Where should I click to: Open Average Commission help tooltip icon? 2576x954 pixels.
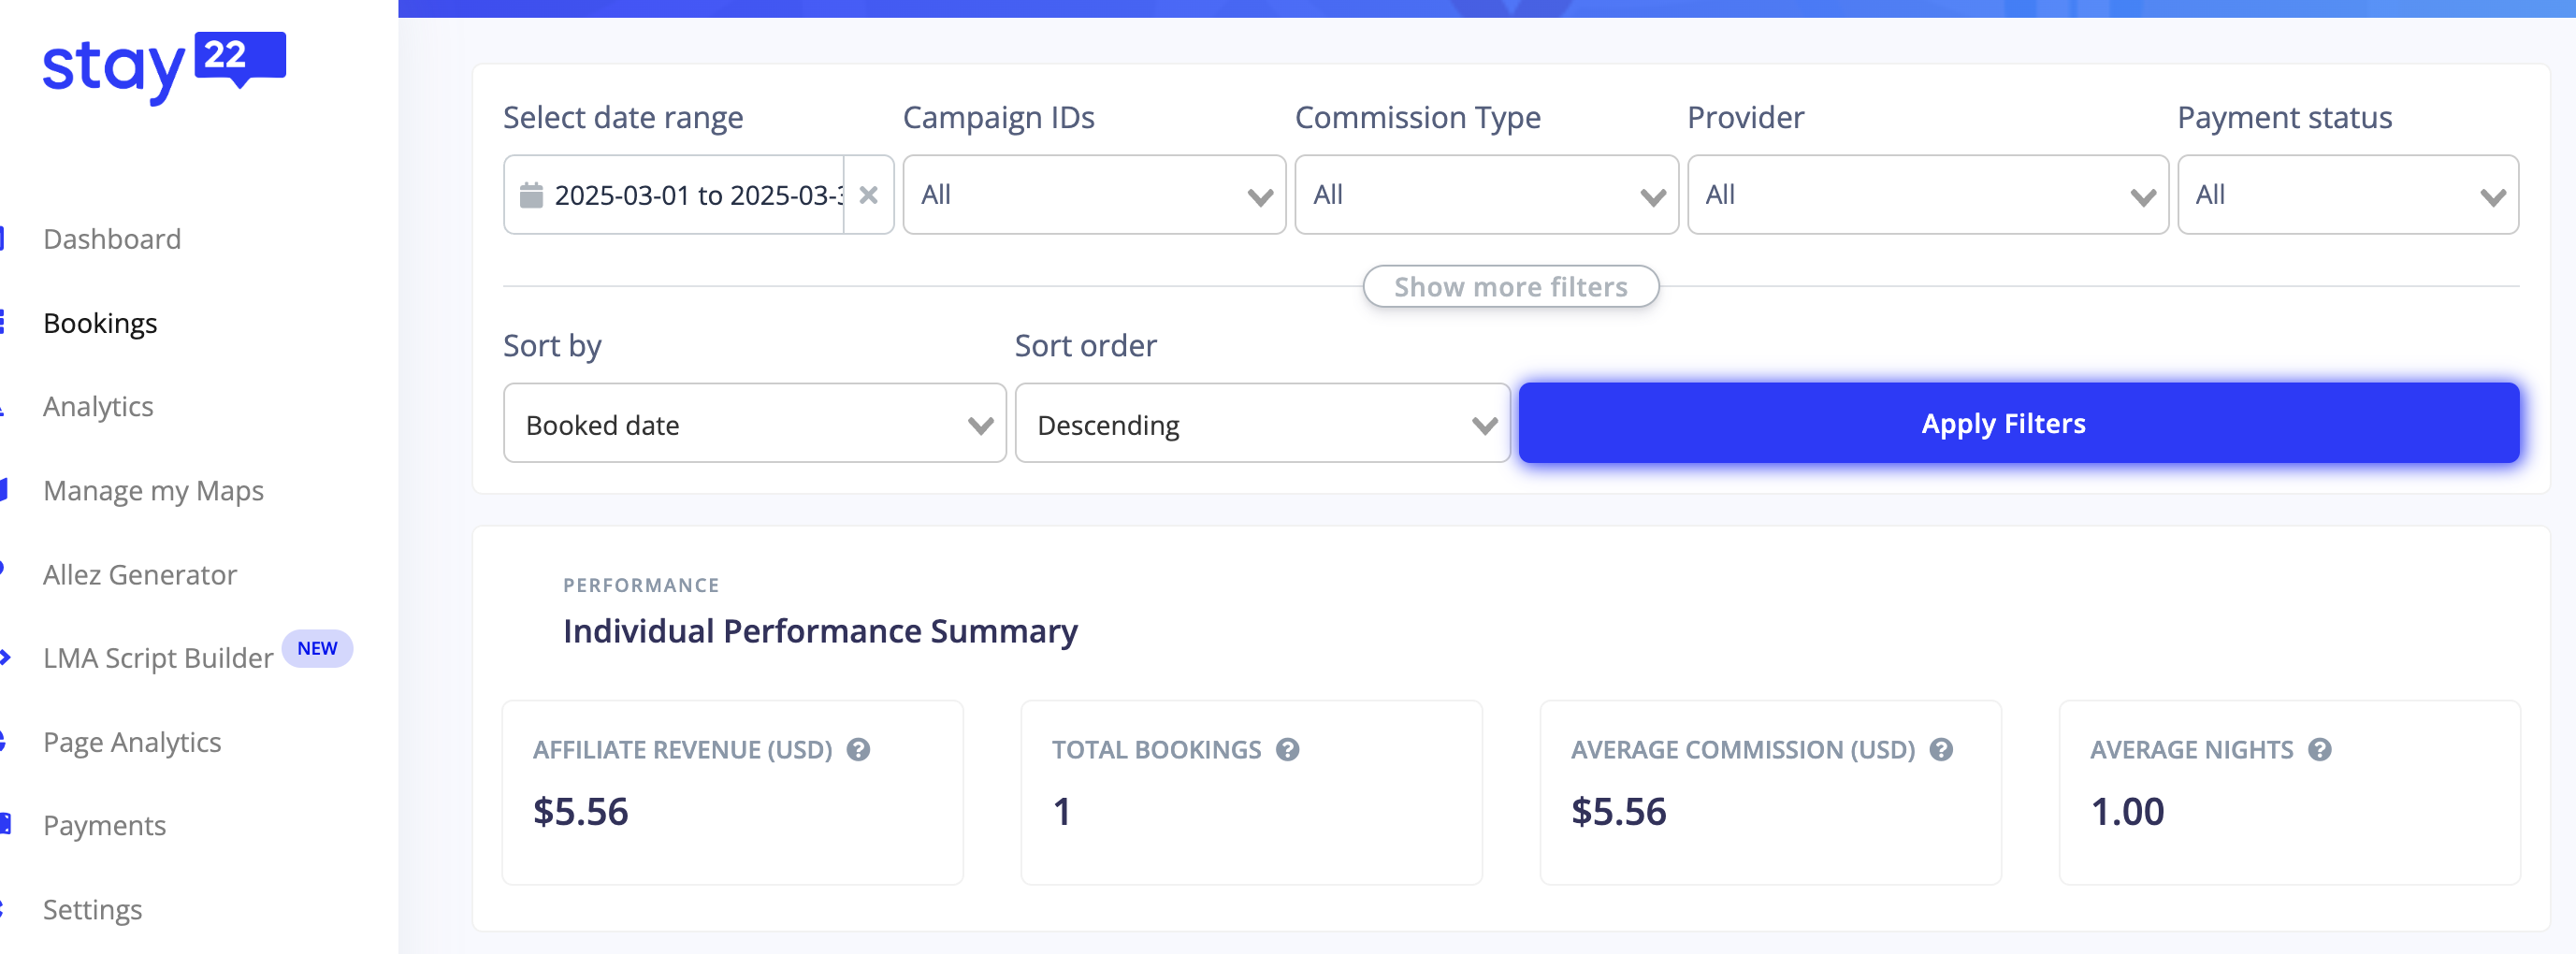click(x=1940, y=749)
